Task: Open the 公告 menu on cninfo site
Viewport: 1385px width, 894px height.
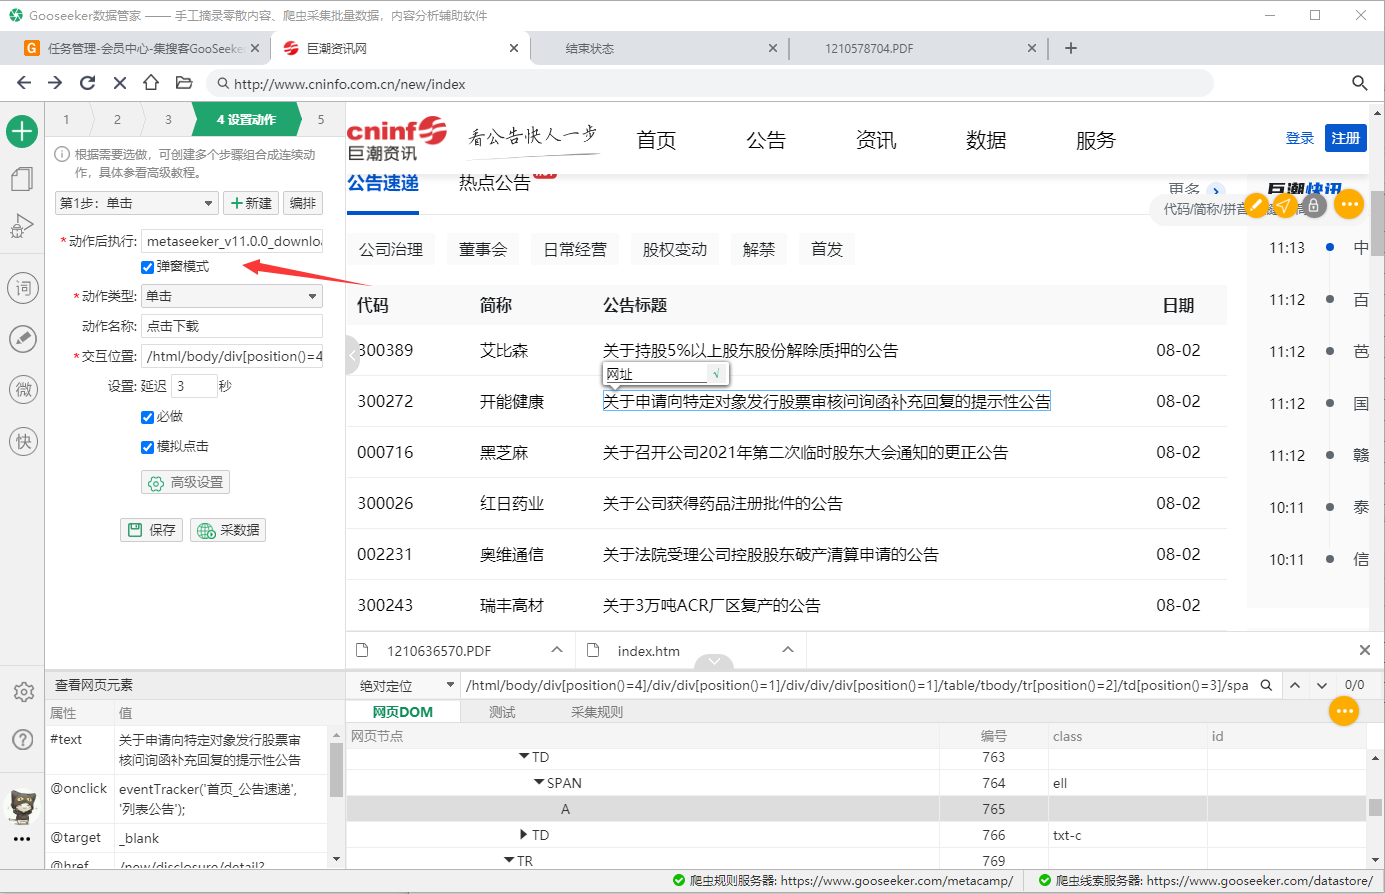Action: [x=766, y=140]
